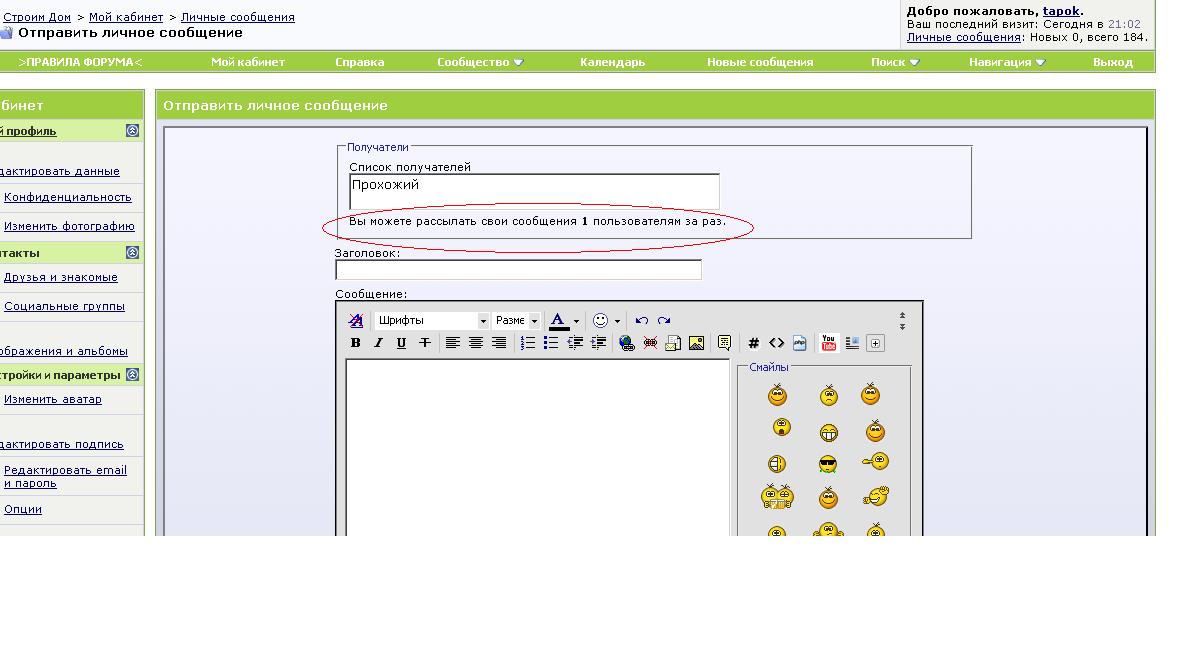Open Новые сообщения in navbar

(759, 62)
